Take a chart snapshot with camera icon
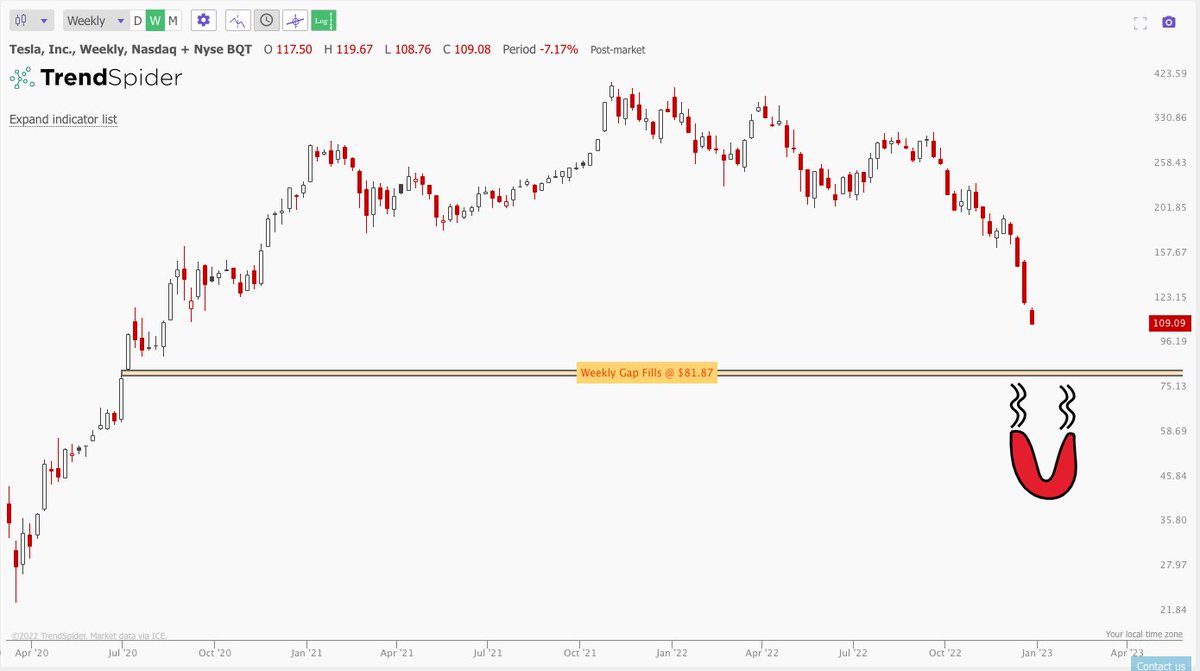The height and width of the screenshot is (671, 1200). coord(1169,22)
